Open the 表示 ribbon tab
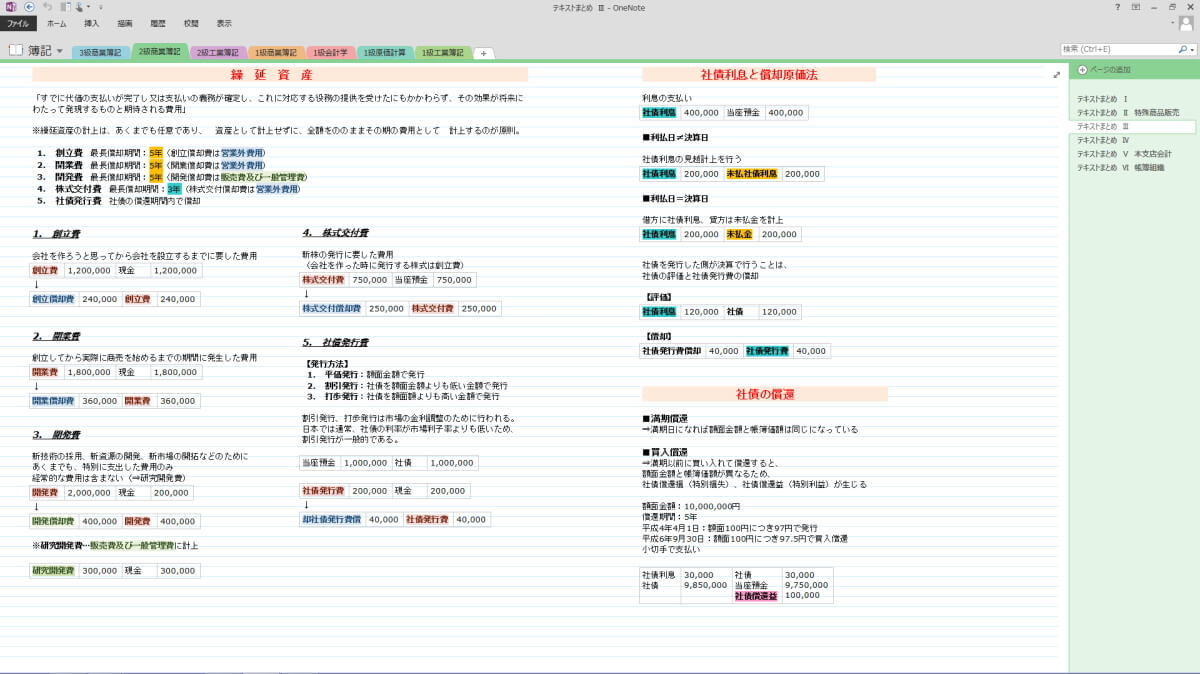 pos(224,23)
